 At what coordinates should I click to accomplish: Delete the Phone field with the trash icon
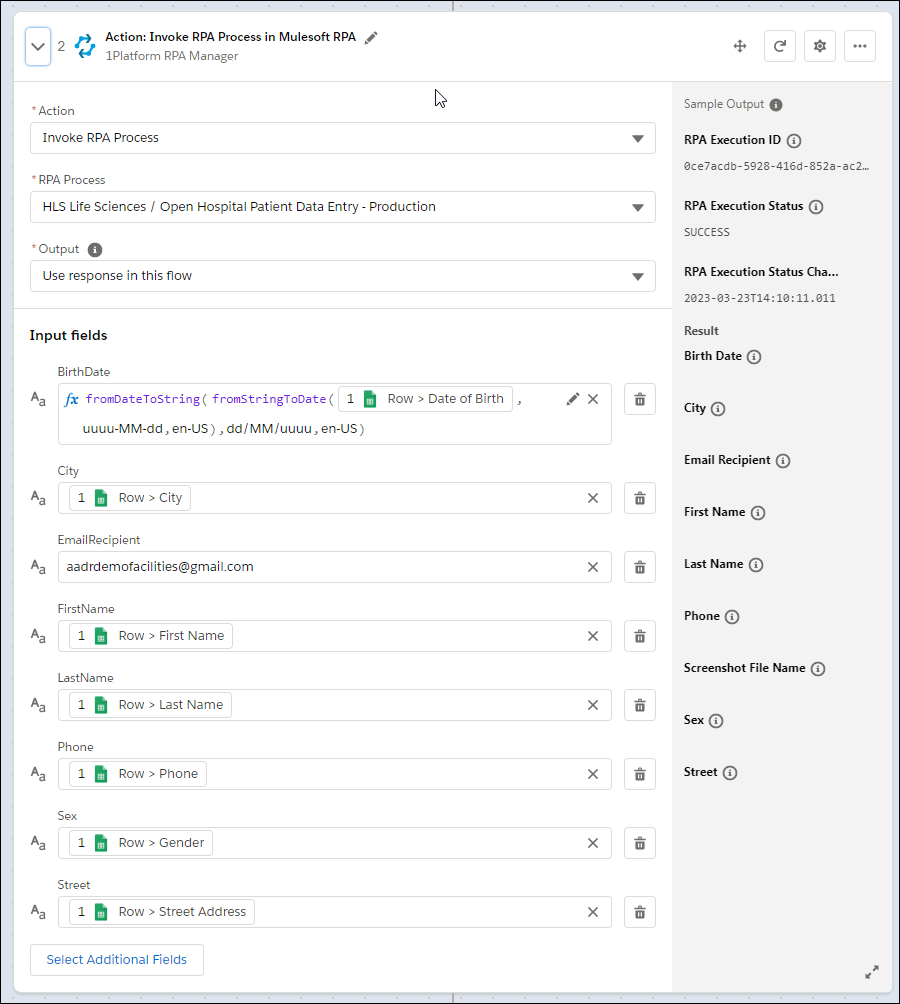click(639, 773)
